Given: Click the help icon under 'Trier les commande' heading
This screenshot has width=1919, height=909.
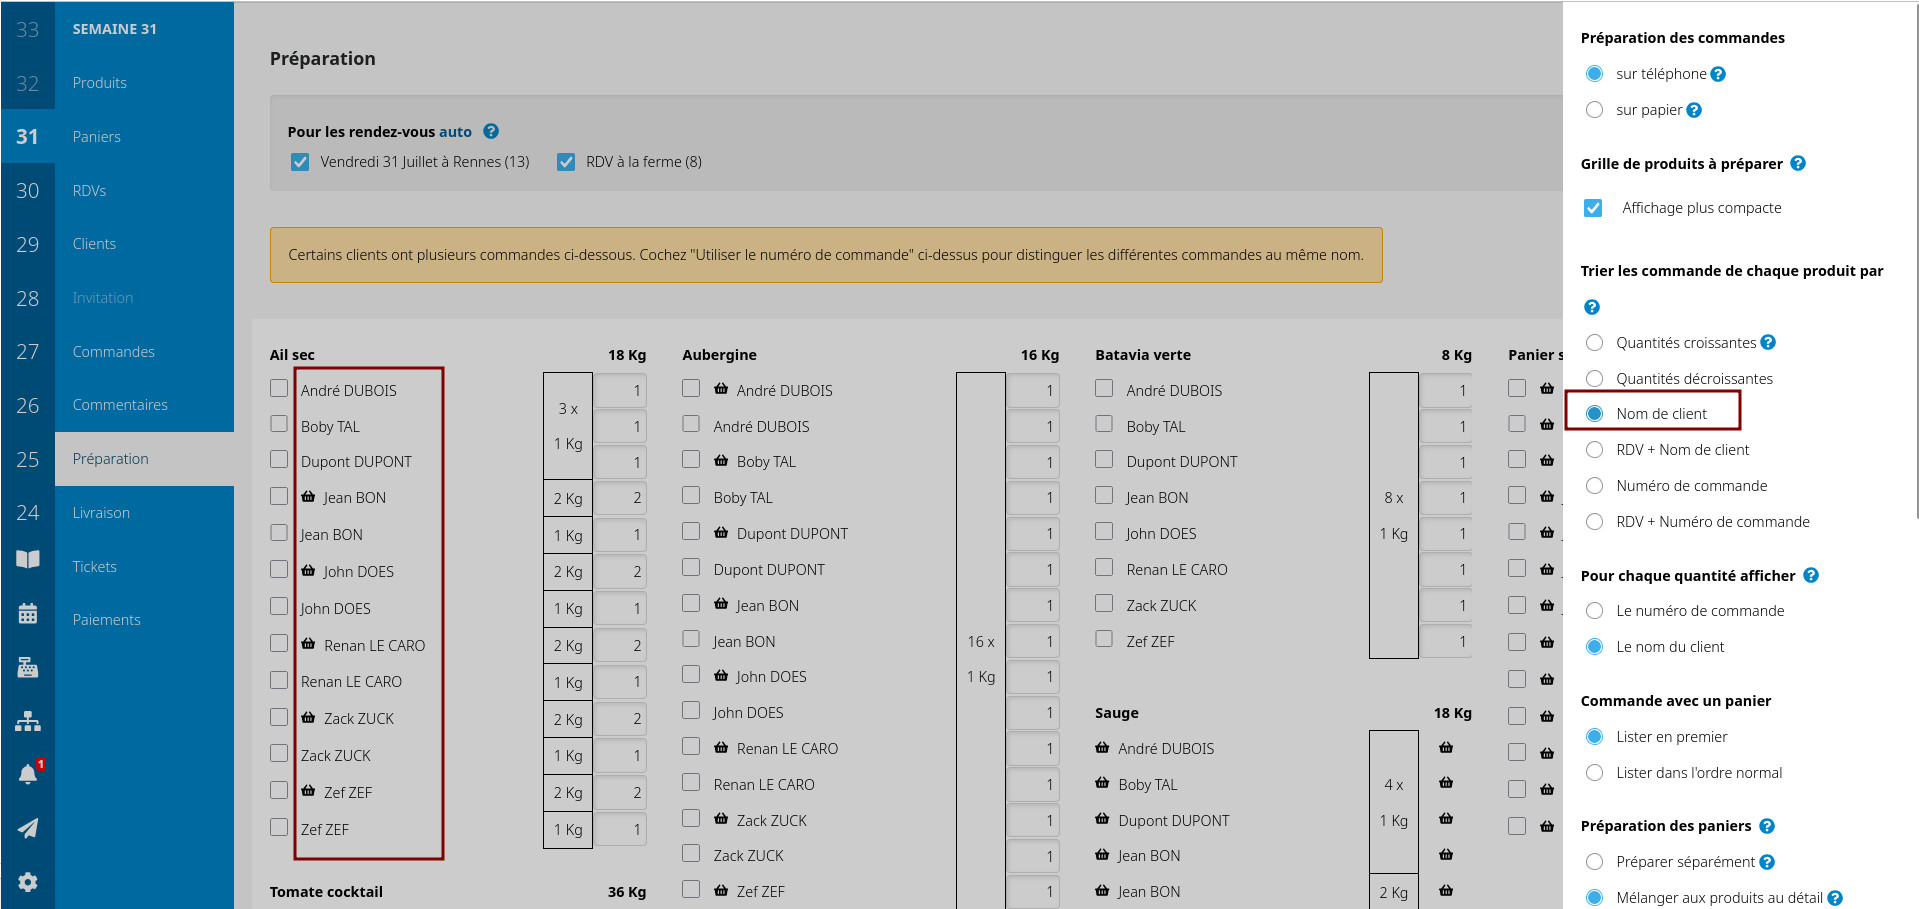Looking at the screenshot, I should click(1592, 307).
